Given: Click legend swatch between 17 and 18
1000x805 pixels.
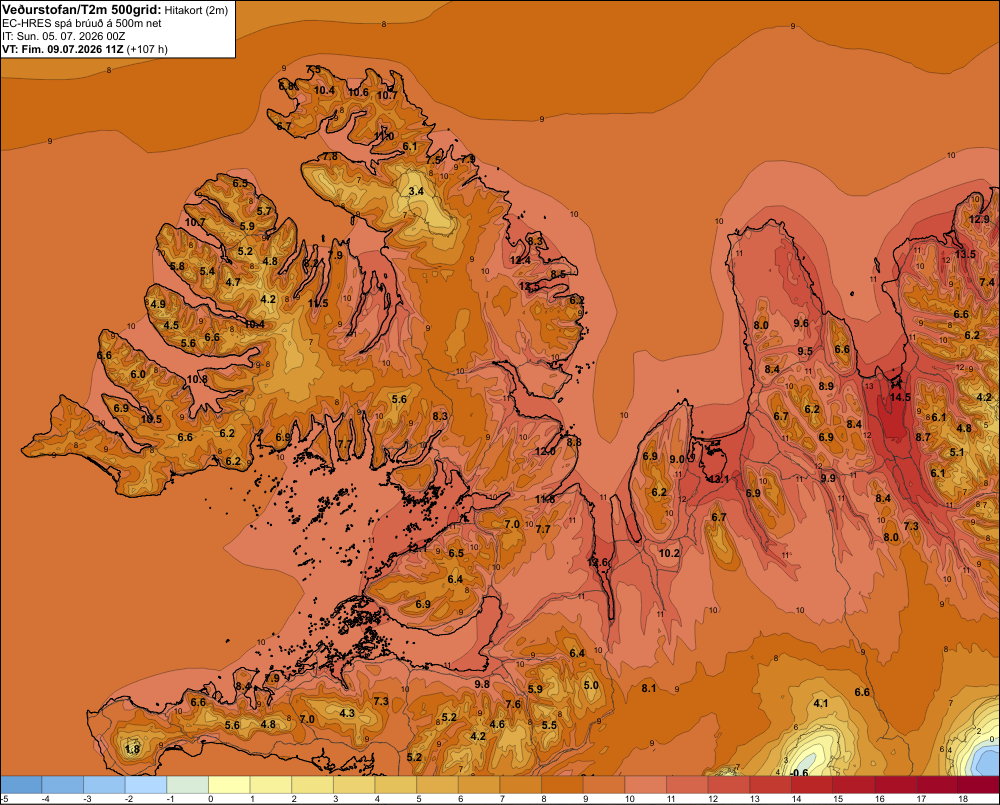Looking at the screenshot, I should (x=937, y=785).
